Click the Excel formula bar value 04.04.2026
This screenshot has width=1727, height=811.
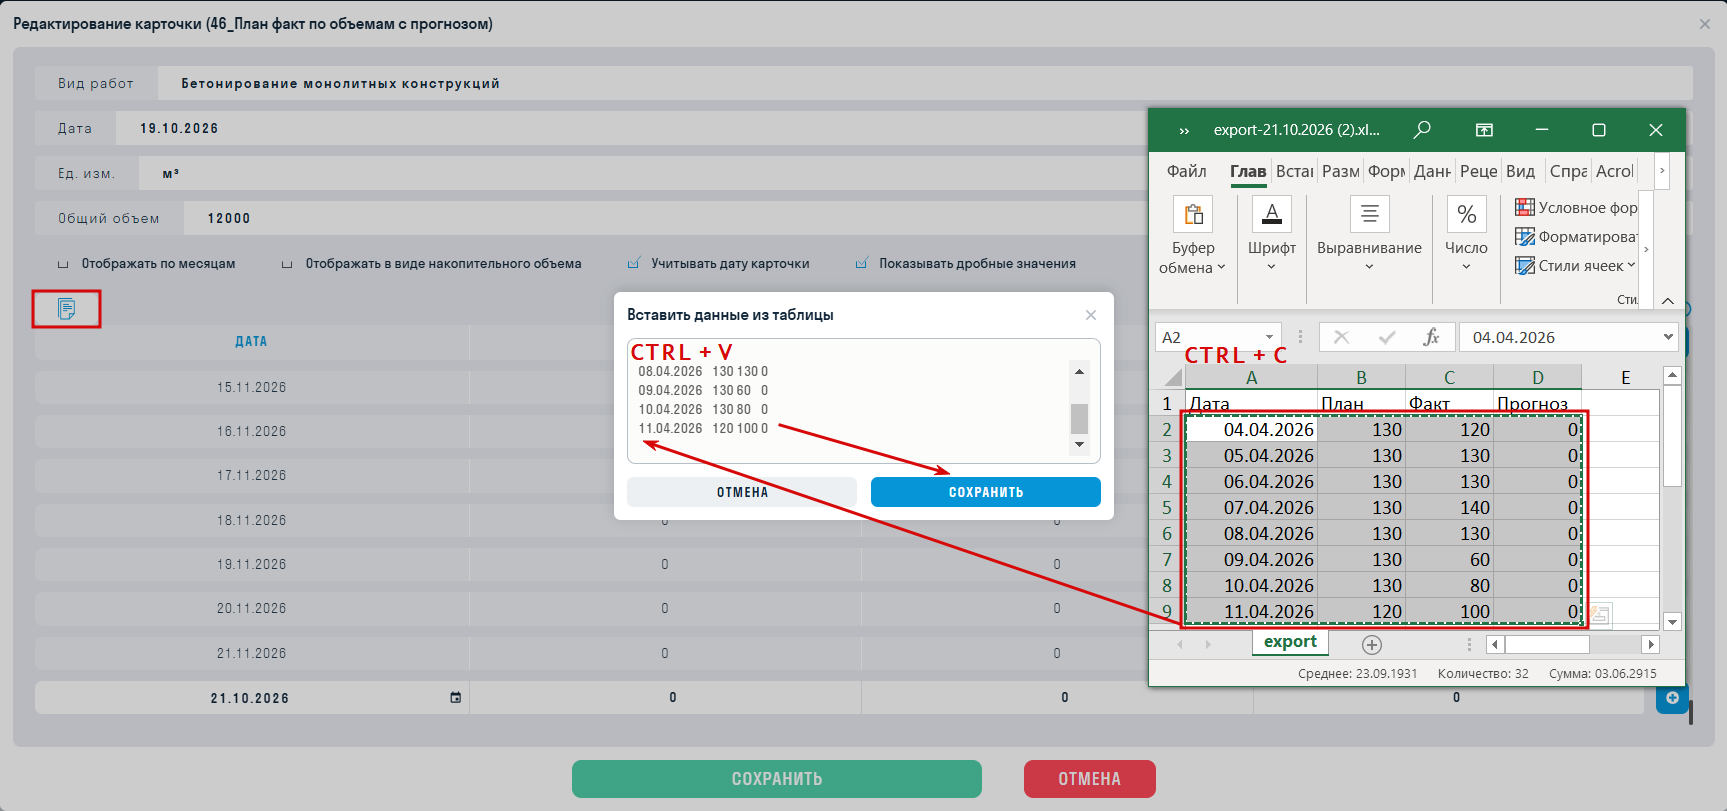click(x=1514, y=338)
